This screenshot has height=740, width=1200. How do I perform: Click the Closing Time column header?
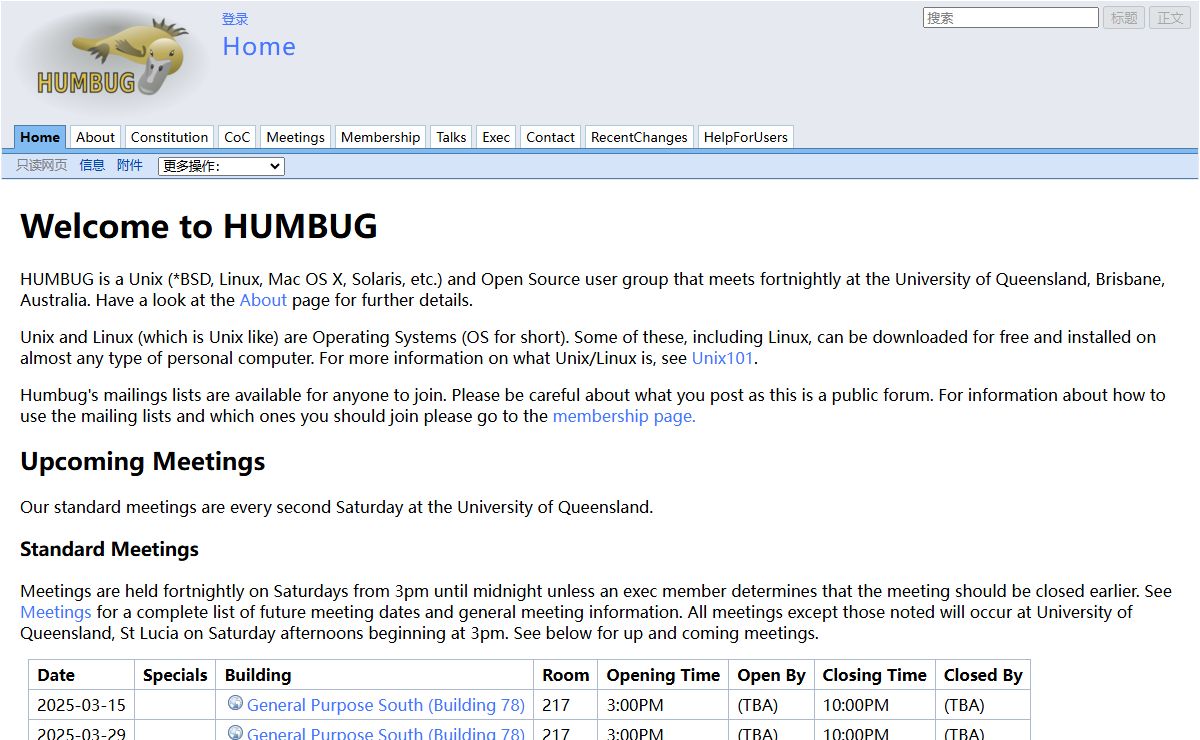tap(875, 675)
